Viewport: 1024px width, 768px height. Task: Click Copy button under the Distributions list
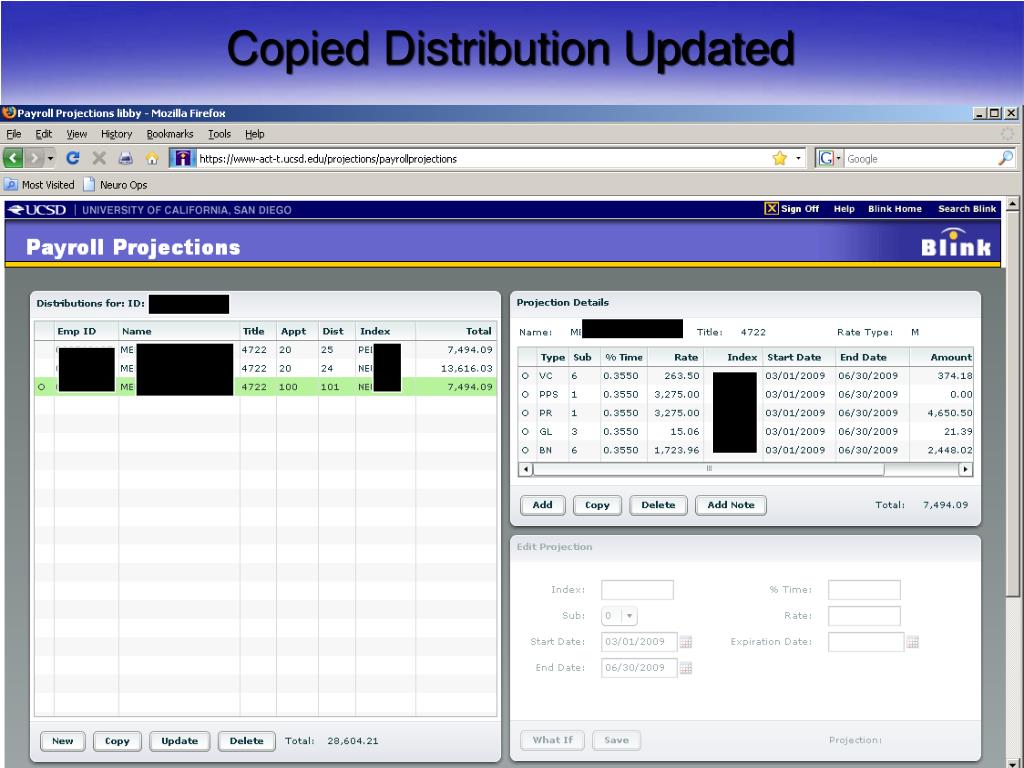tap(117, 741)
